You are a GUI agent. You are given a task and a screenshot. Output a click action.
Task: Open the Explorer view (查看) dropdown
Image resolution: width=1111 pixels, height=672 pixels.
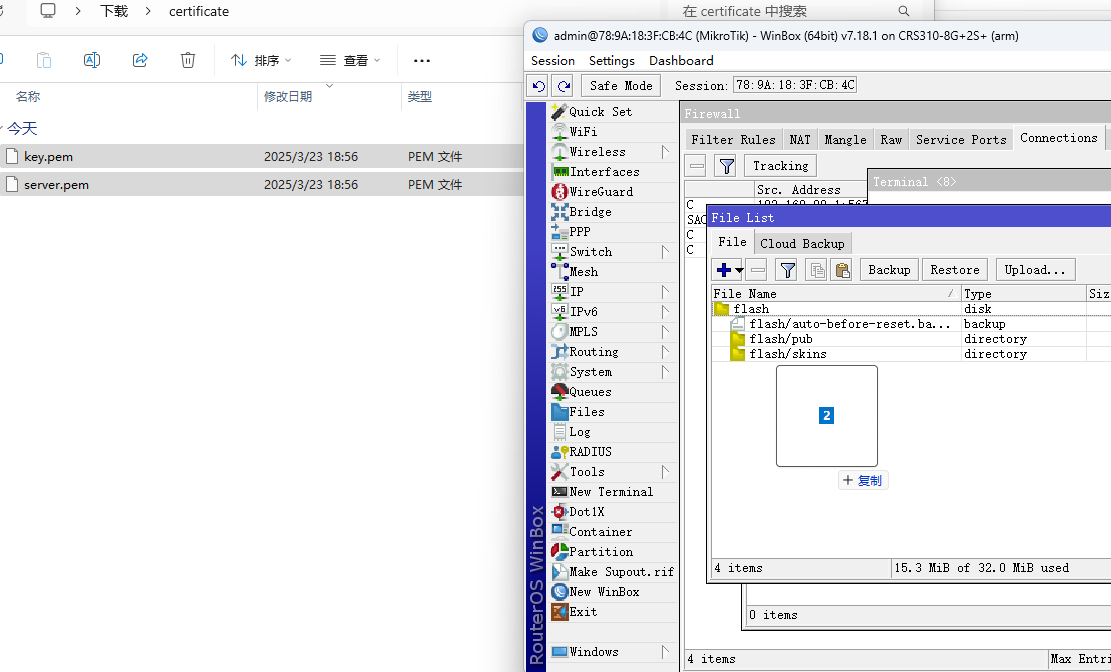[x=350, y=60]
